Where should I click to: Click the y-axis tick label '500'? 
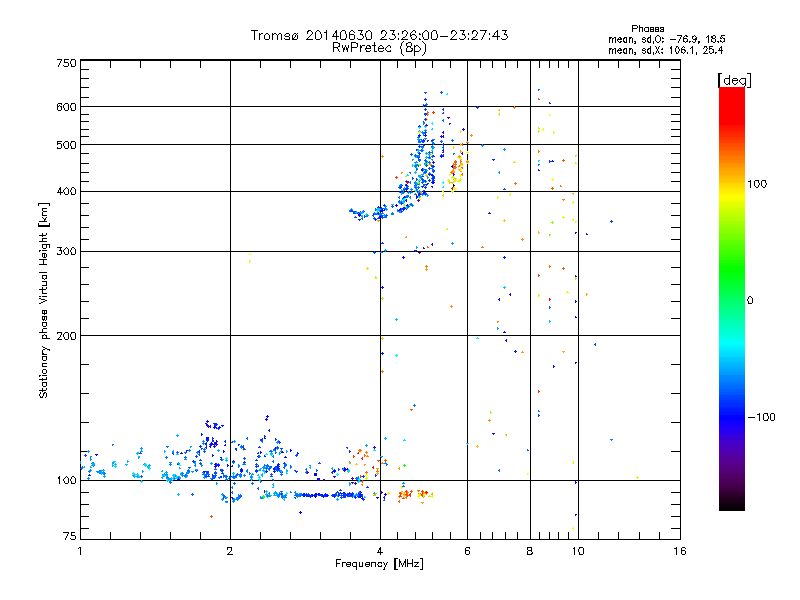point(66,145)
